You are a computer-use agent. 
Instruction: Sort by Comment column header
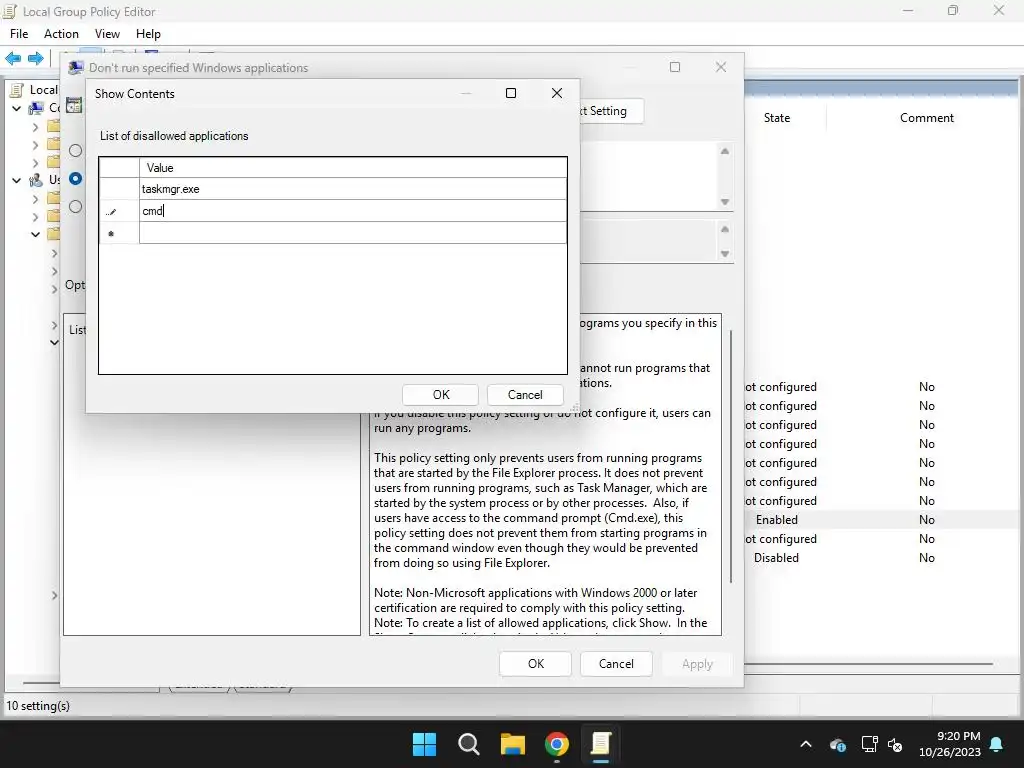tap(926, 118)
